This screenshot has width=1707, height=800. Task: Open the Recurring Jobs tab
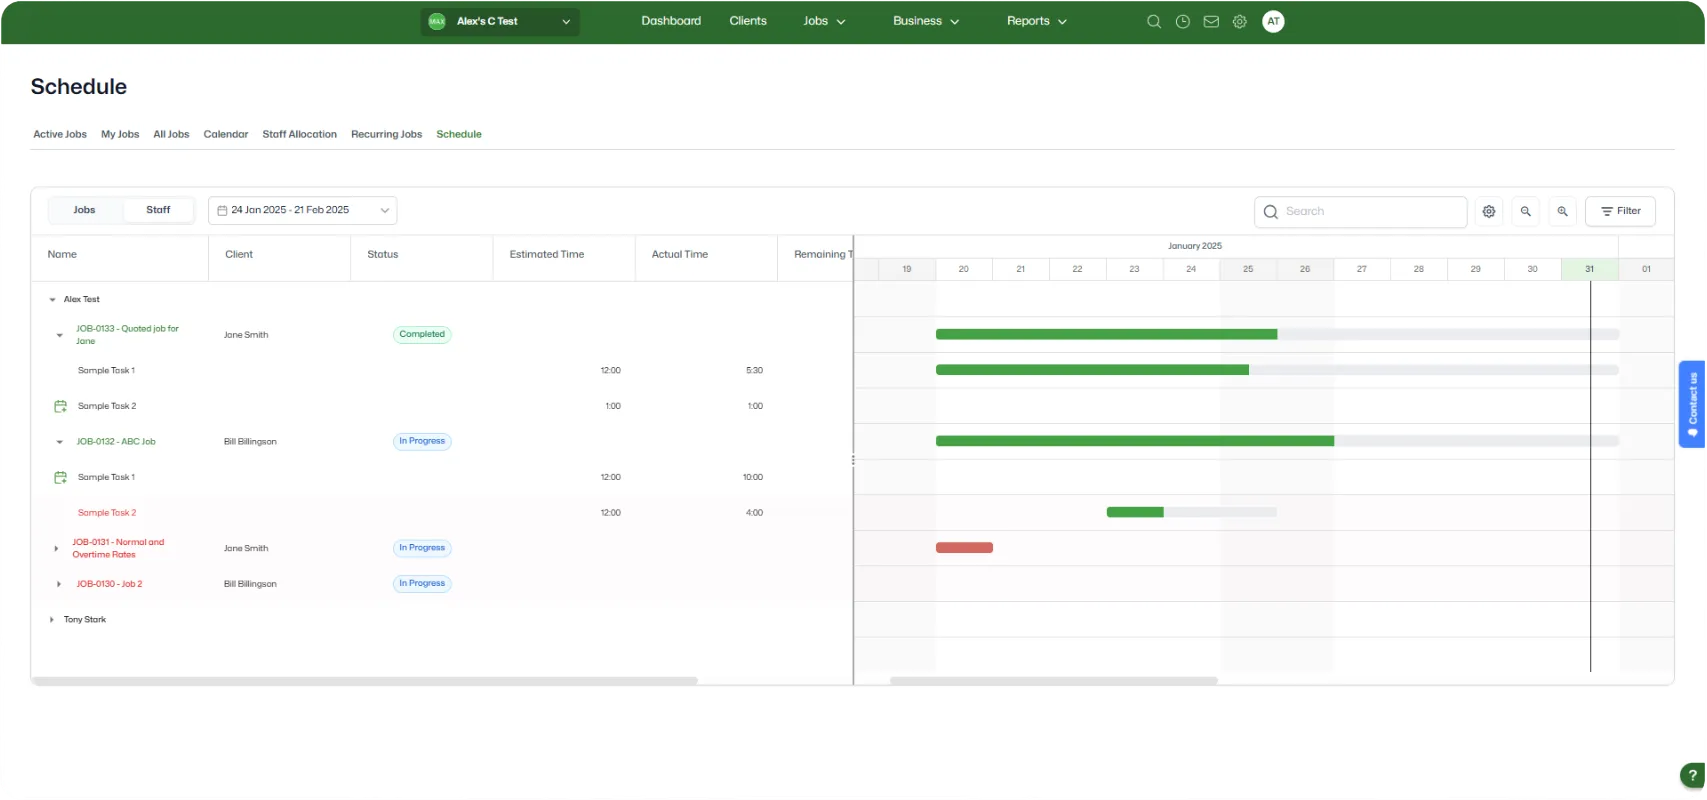(x=387, y=134)
